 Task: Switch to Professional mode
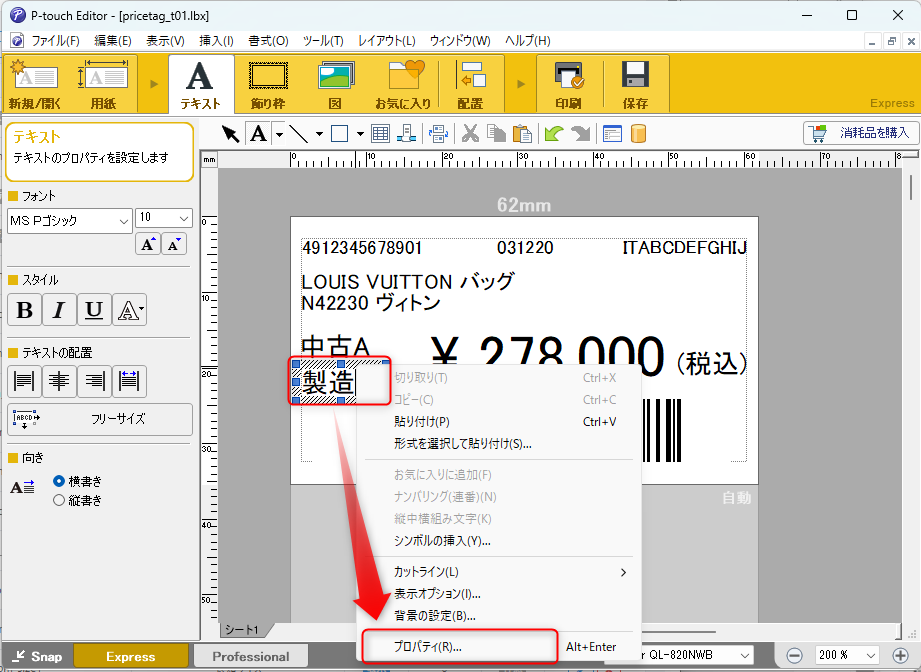[251, 656]
